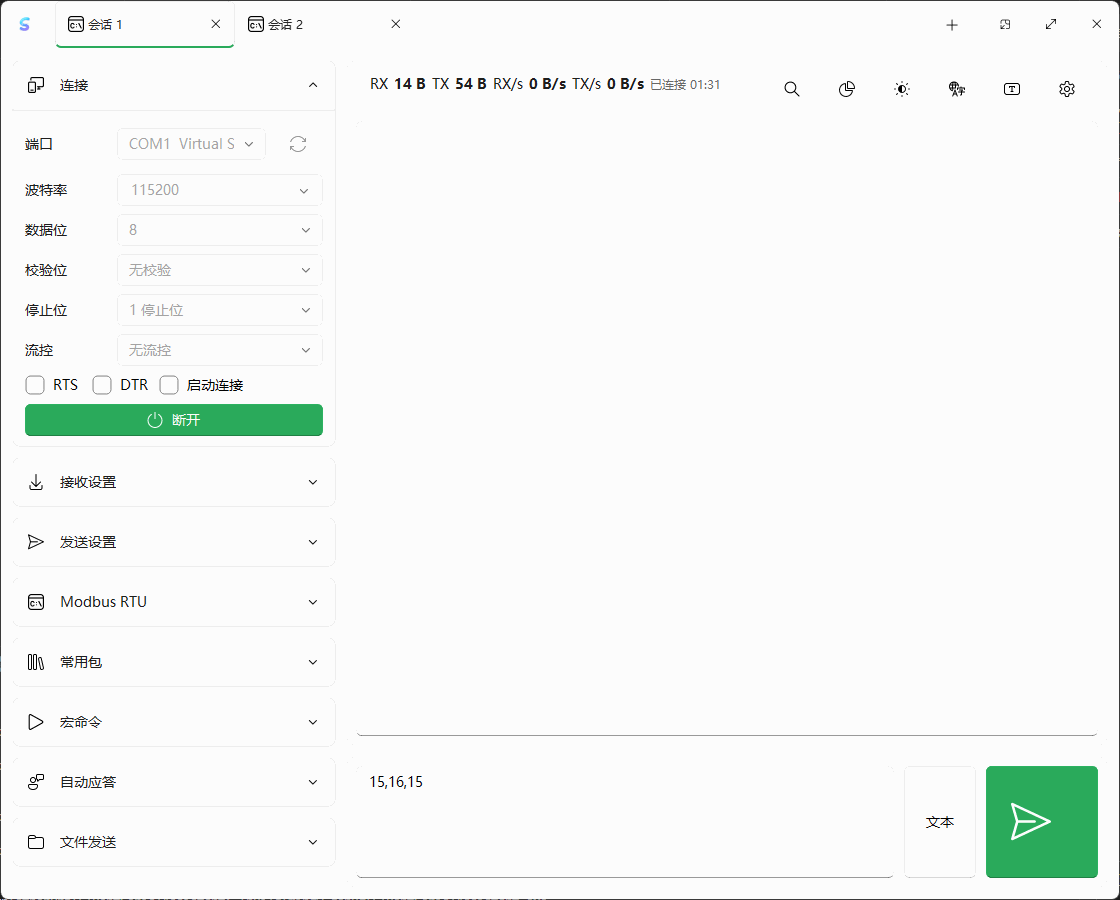Open the 数据位 dropdown
The width and height of the screenshot is (1120, 900).
click(x=220, y=230)
